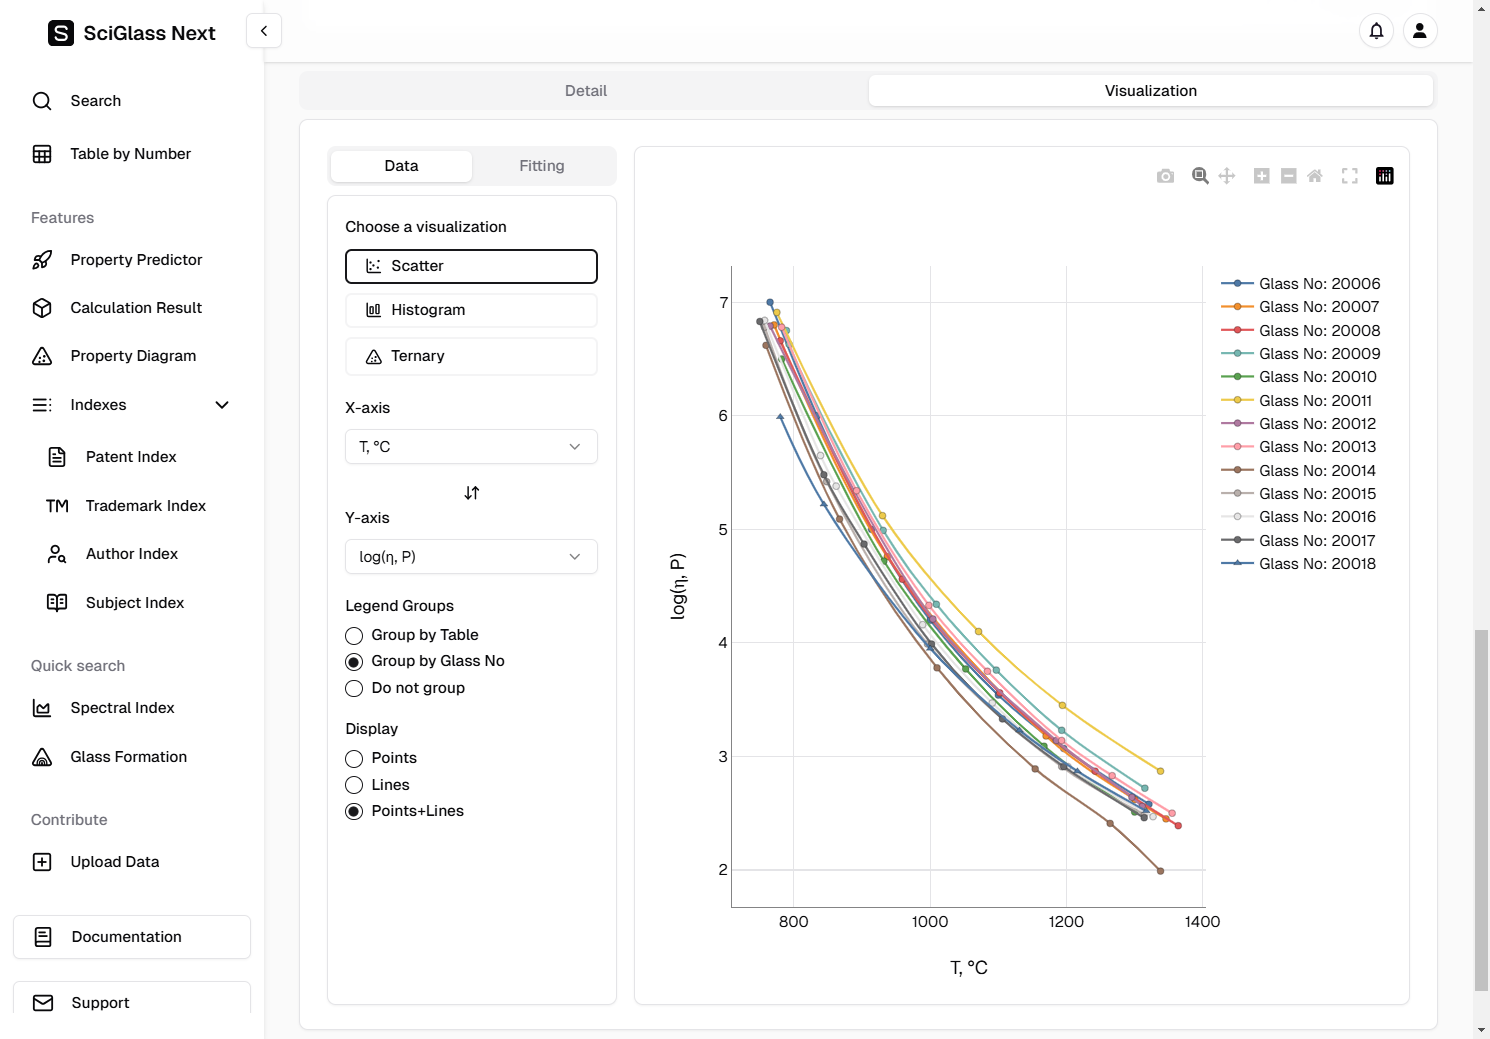This screenshot has width=1490, height=1039.
Task: Download plot as PNG camera icon
Action: (x=1165, y=176)
